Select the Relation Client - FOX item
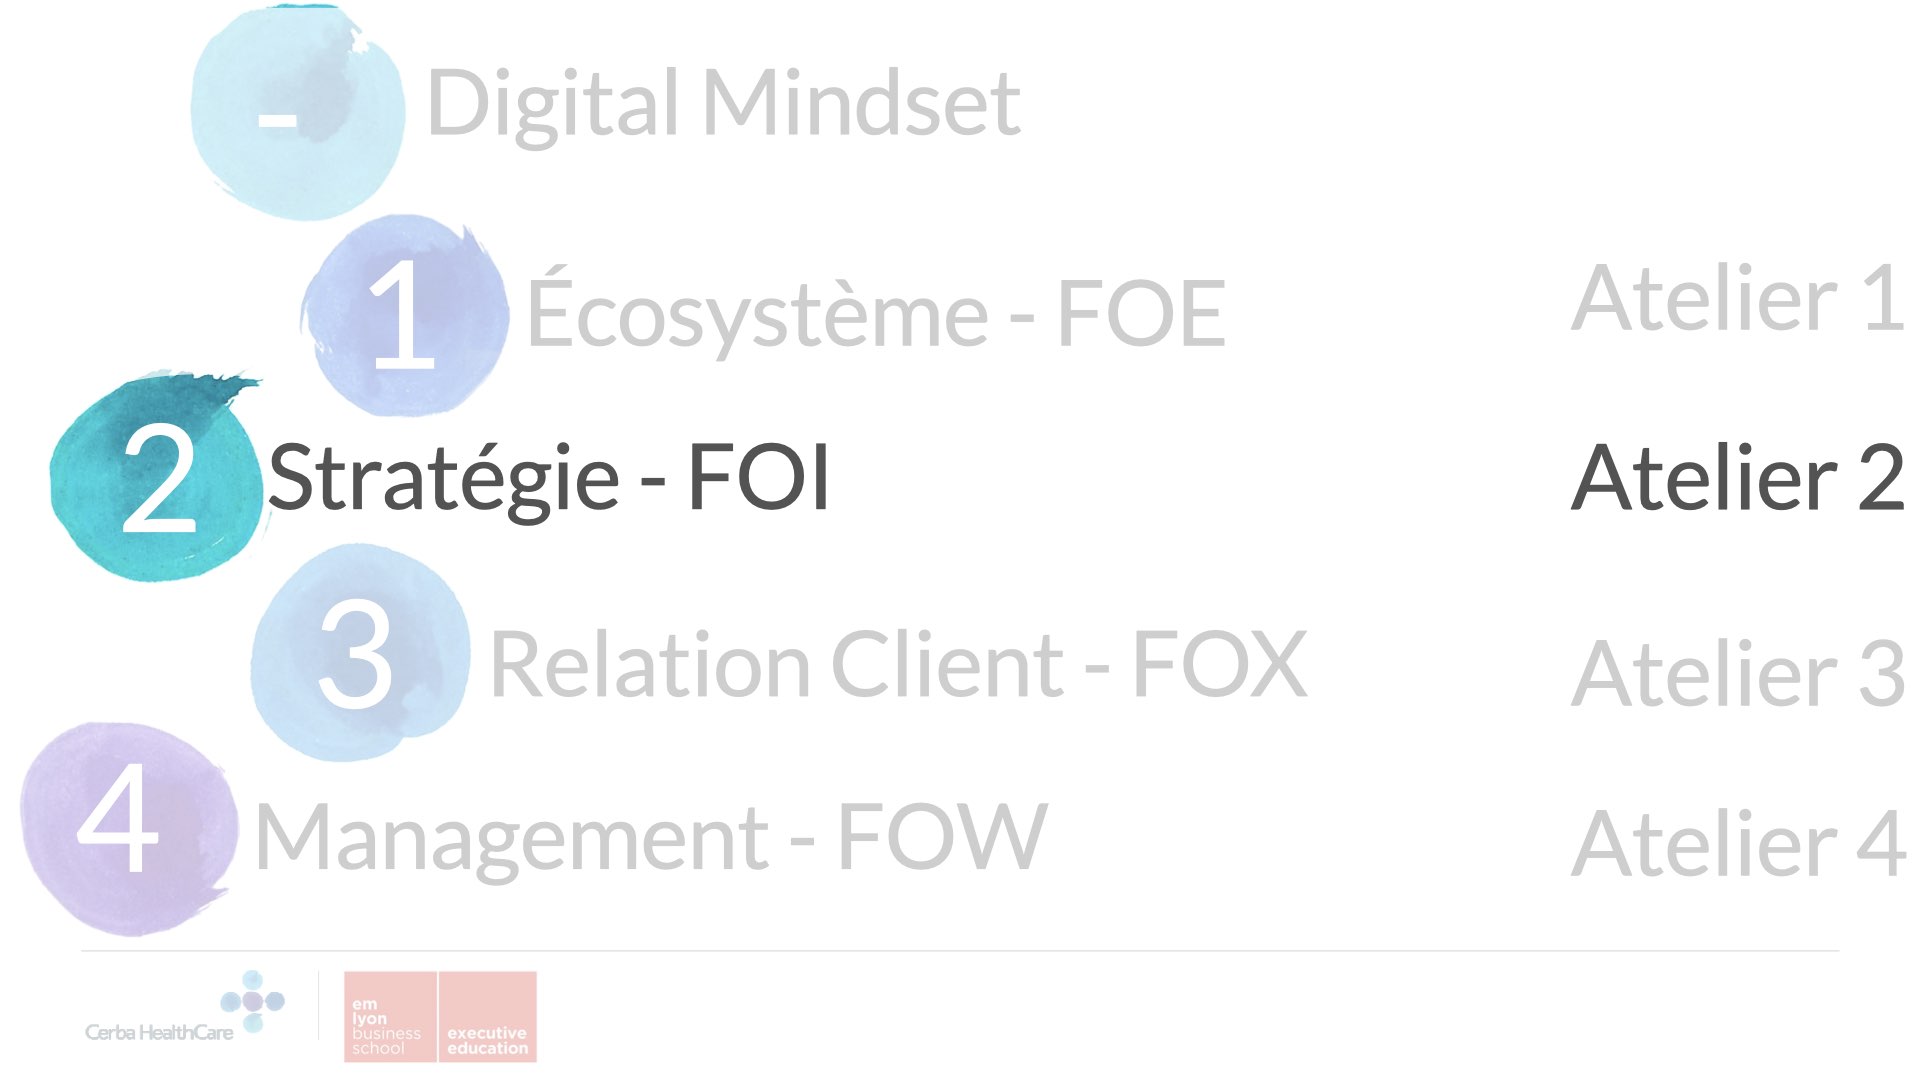The width and height of the screenshot is (1920, 1080). coord(898,664)
